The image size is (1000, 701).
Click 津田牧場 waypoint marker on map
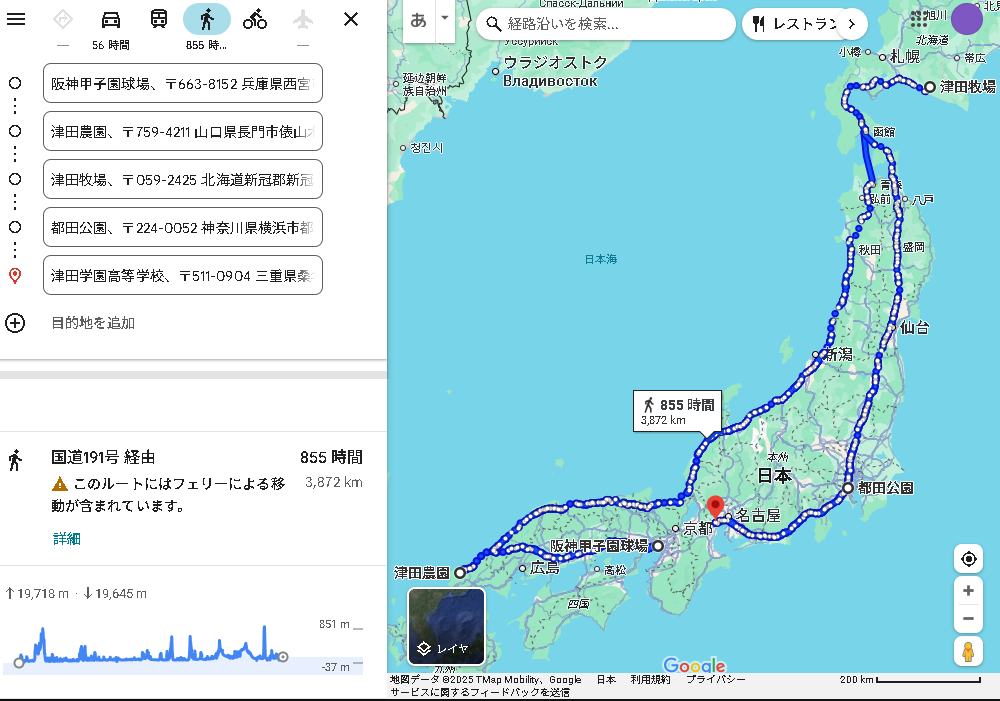[930, 86]
